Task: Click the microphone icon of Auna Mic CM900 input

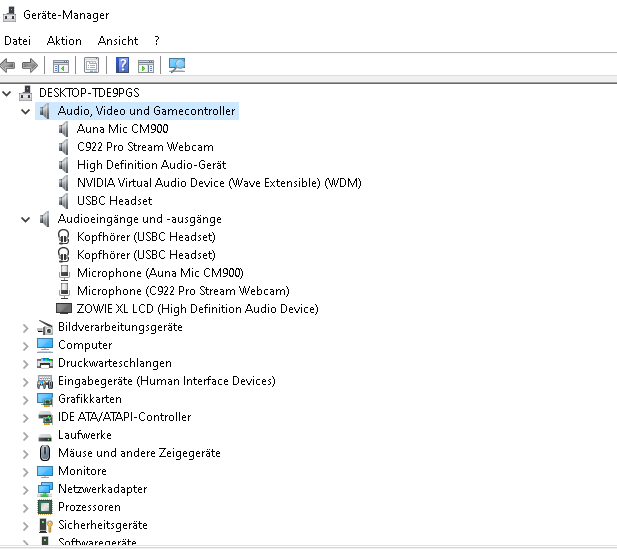Action: (64, 273)
